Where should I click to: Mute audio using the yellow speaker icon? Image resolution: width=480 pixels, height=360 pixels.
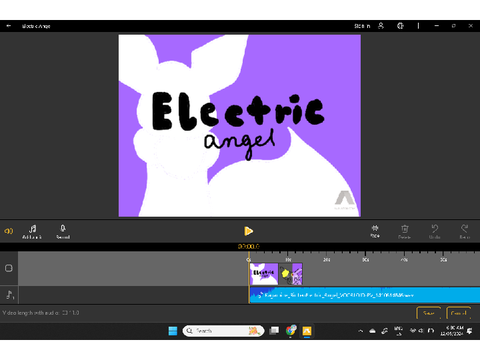(x=9, y=231)
